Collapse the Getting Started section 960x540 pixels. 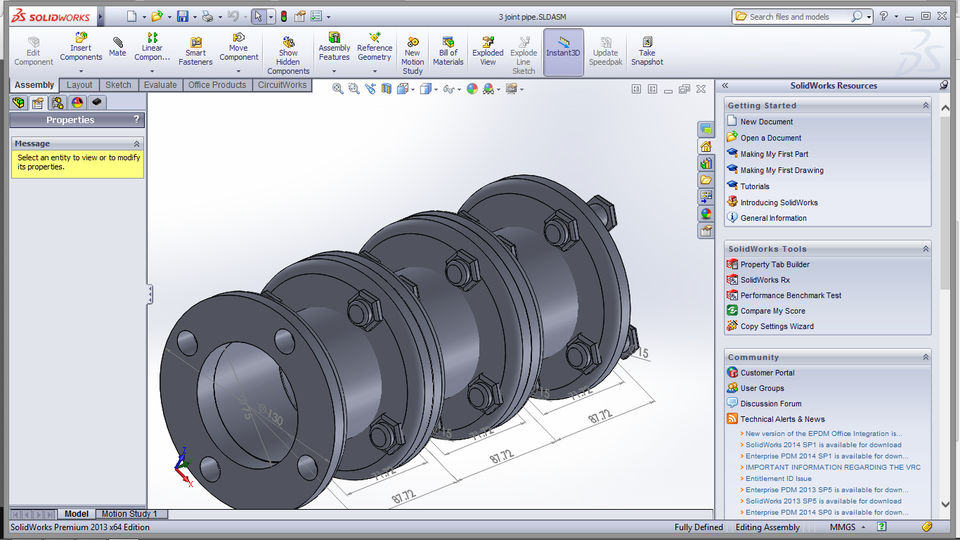[926, 105]
